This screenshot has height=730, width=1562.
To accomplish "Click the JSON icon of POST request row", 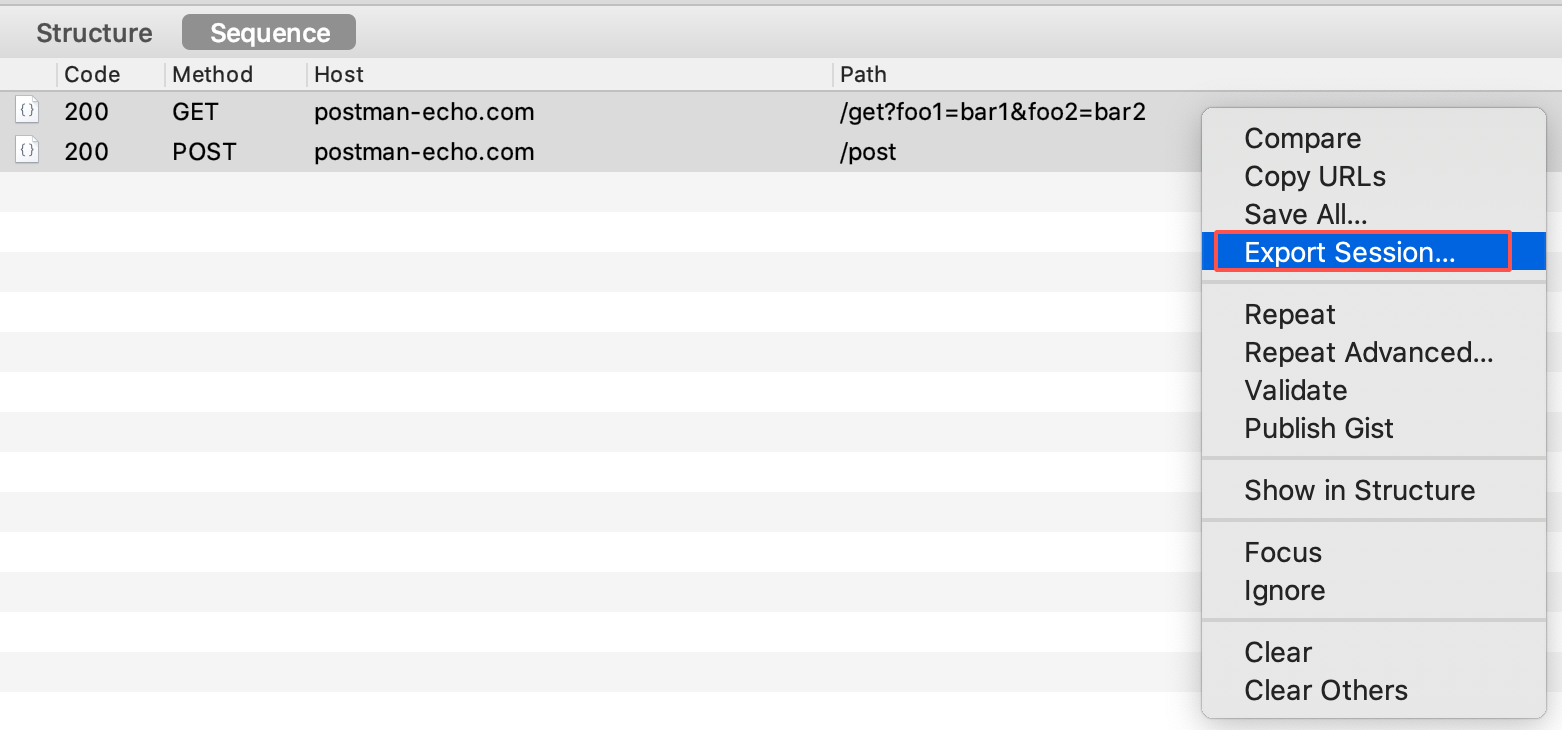I will (x=28, y=151).
